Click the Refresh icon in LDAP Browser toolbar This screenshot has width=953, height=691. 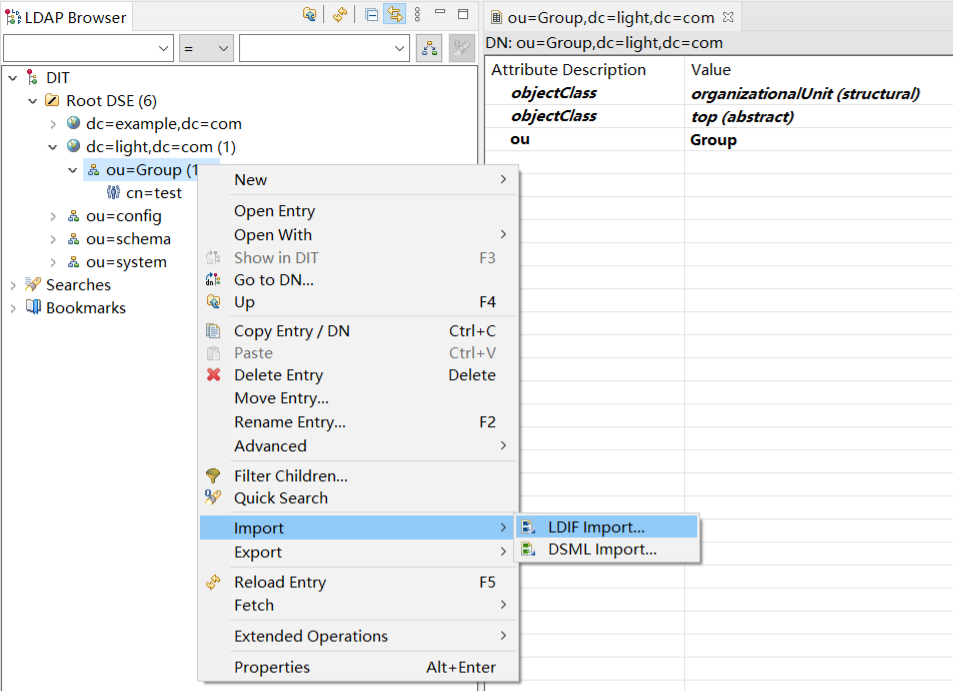click(340, 15)
